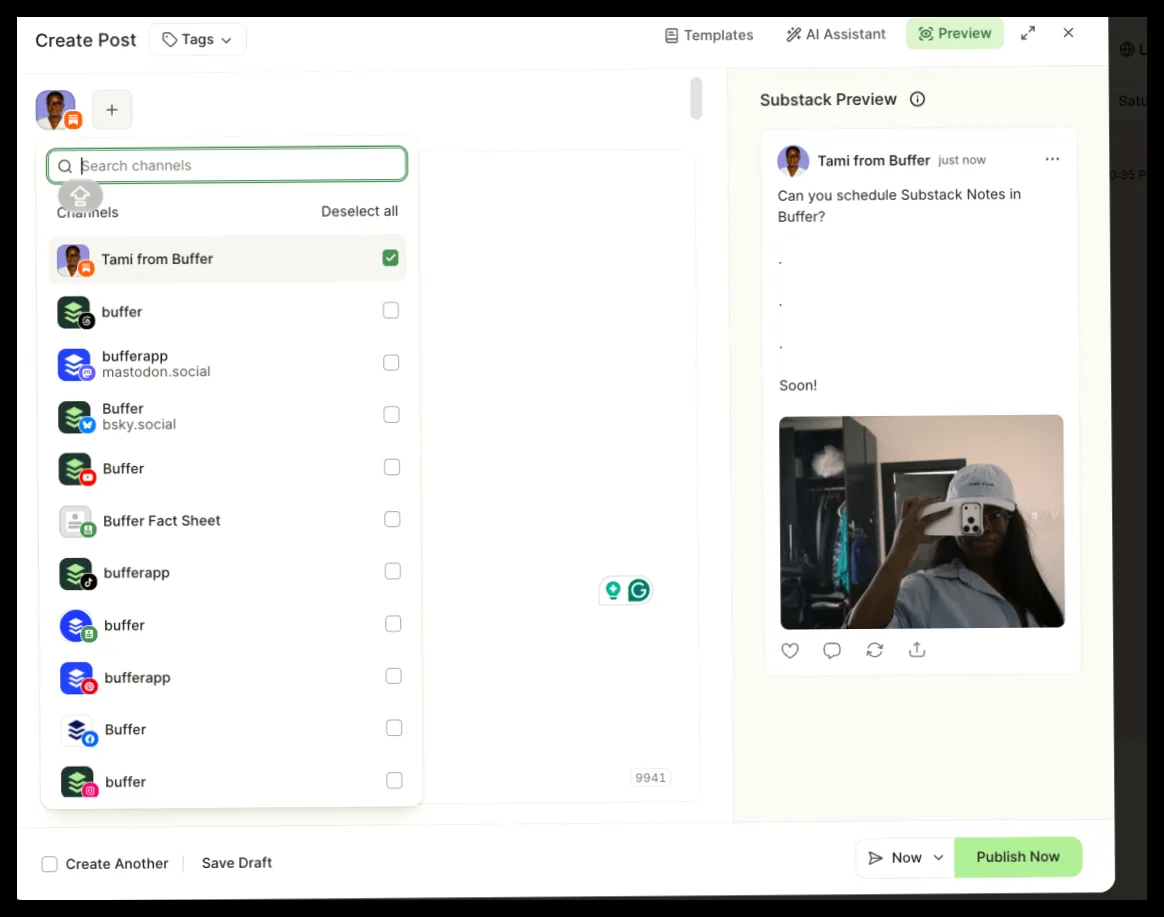Check the bufferapp TikTok channel checkbox
Viewport: 1164px width, 917px height.
click(x=393, y=571)
